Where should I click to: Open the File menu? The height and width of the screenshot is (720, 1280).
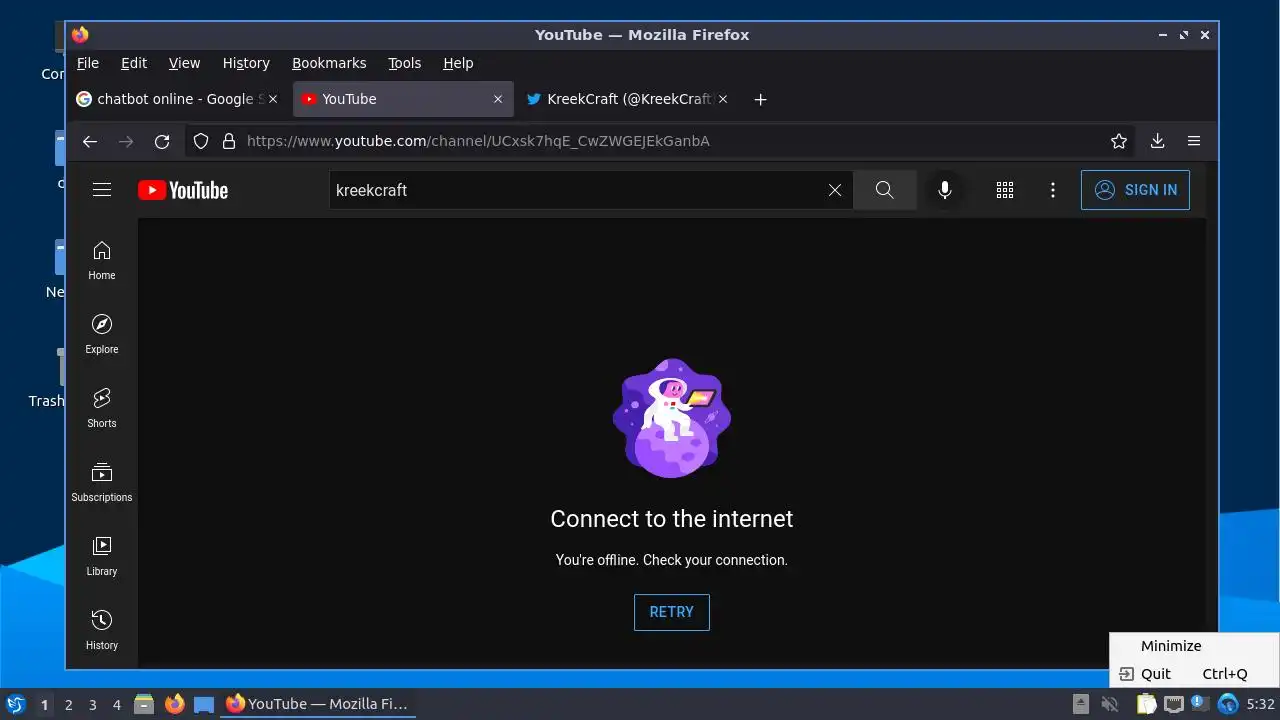(x=88, y=63)
